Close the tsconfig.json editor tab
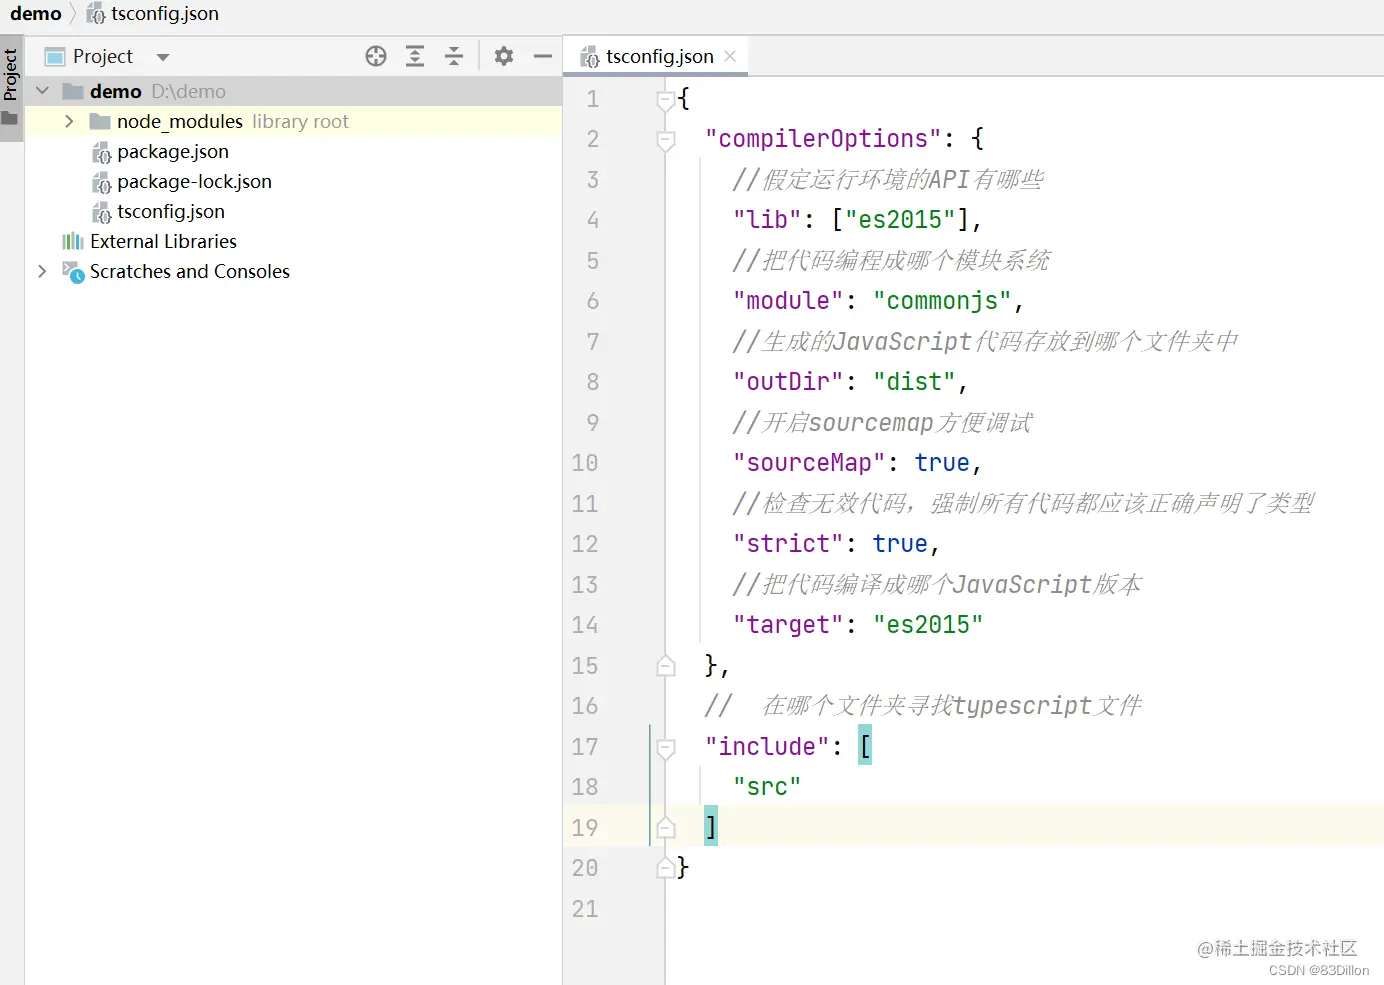Image resolution: width=1384 pixels, height=985 pixels. pyautogui.click(x=730, y=56)
